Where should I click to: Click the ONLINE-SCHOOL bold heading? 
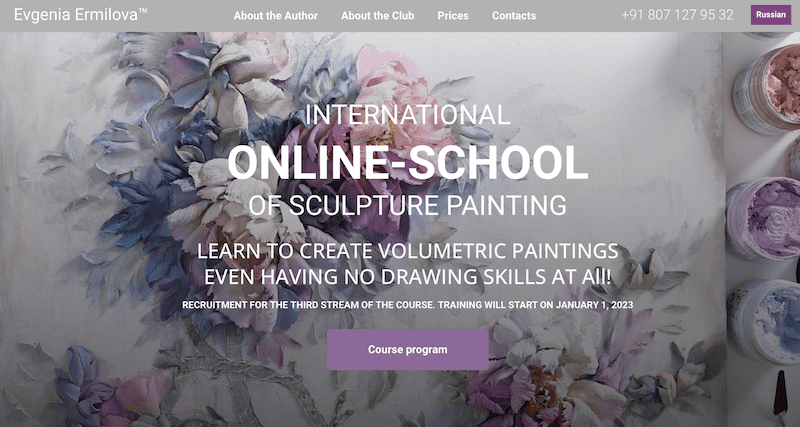408,162
